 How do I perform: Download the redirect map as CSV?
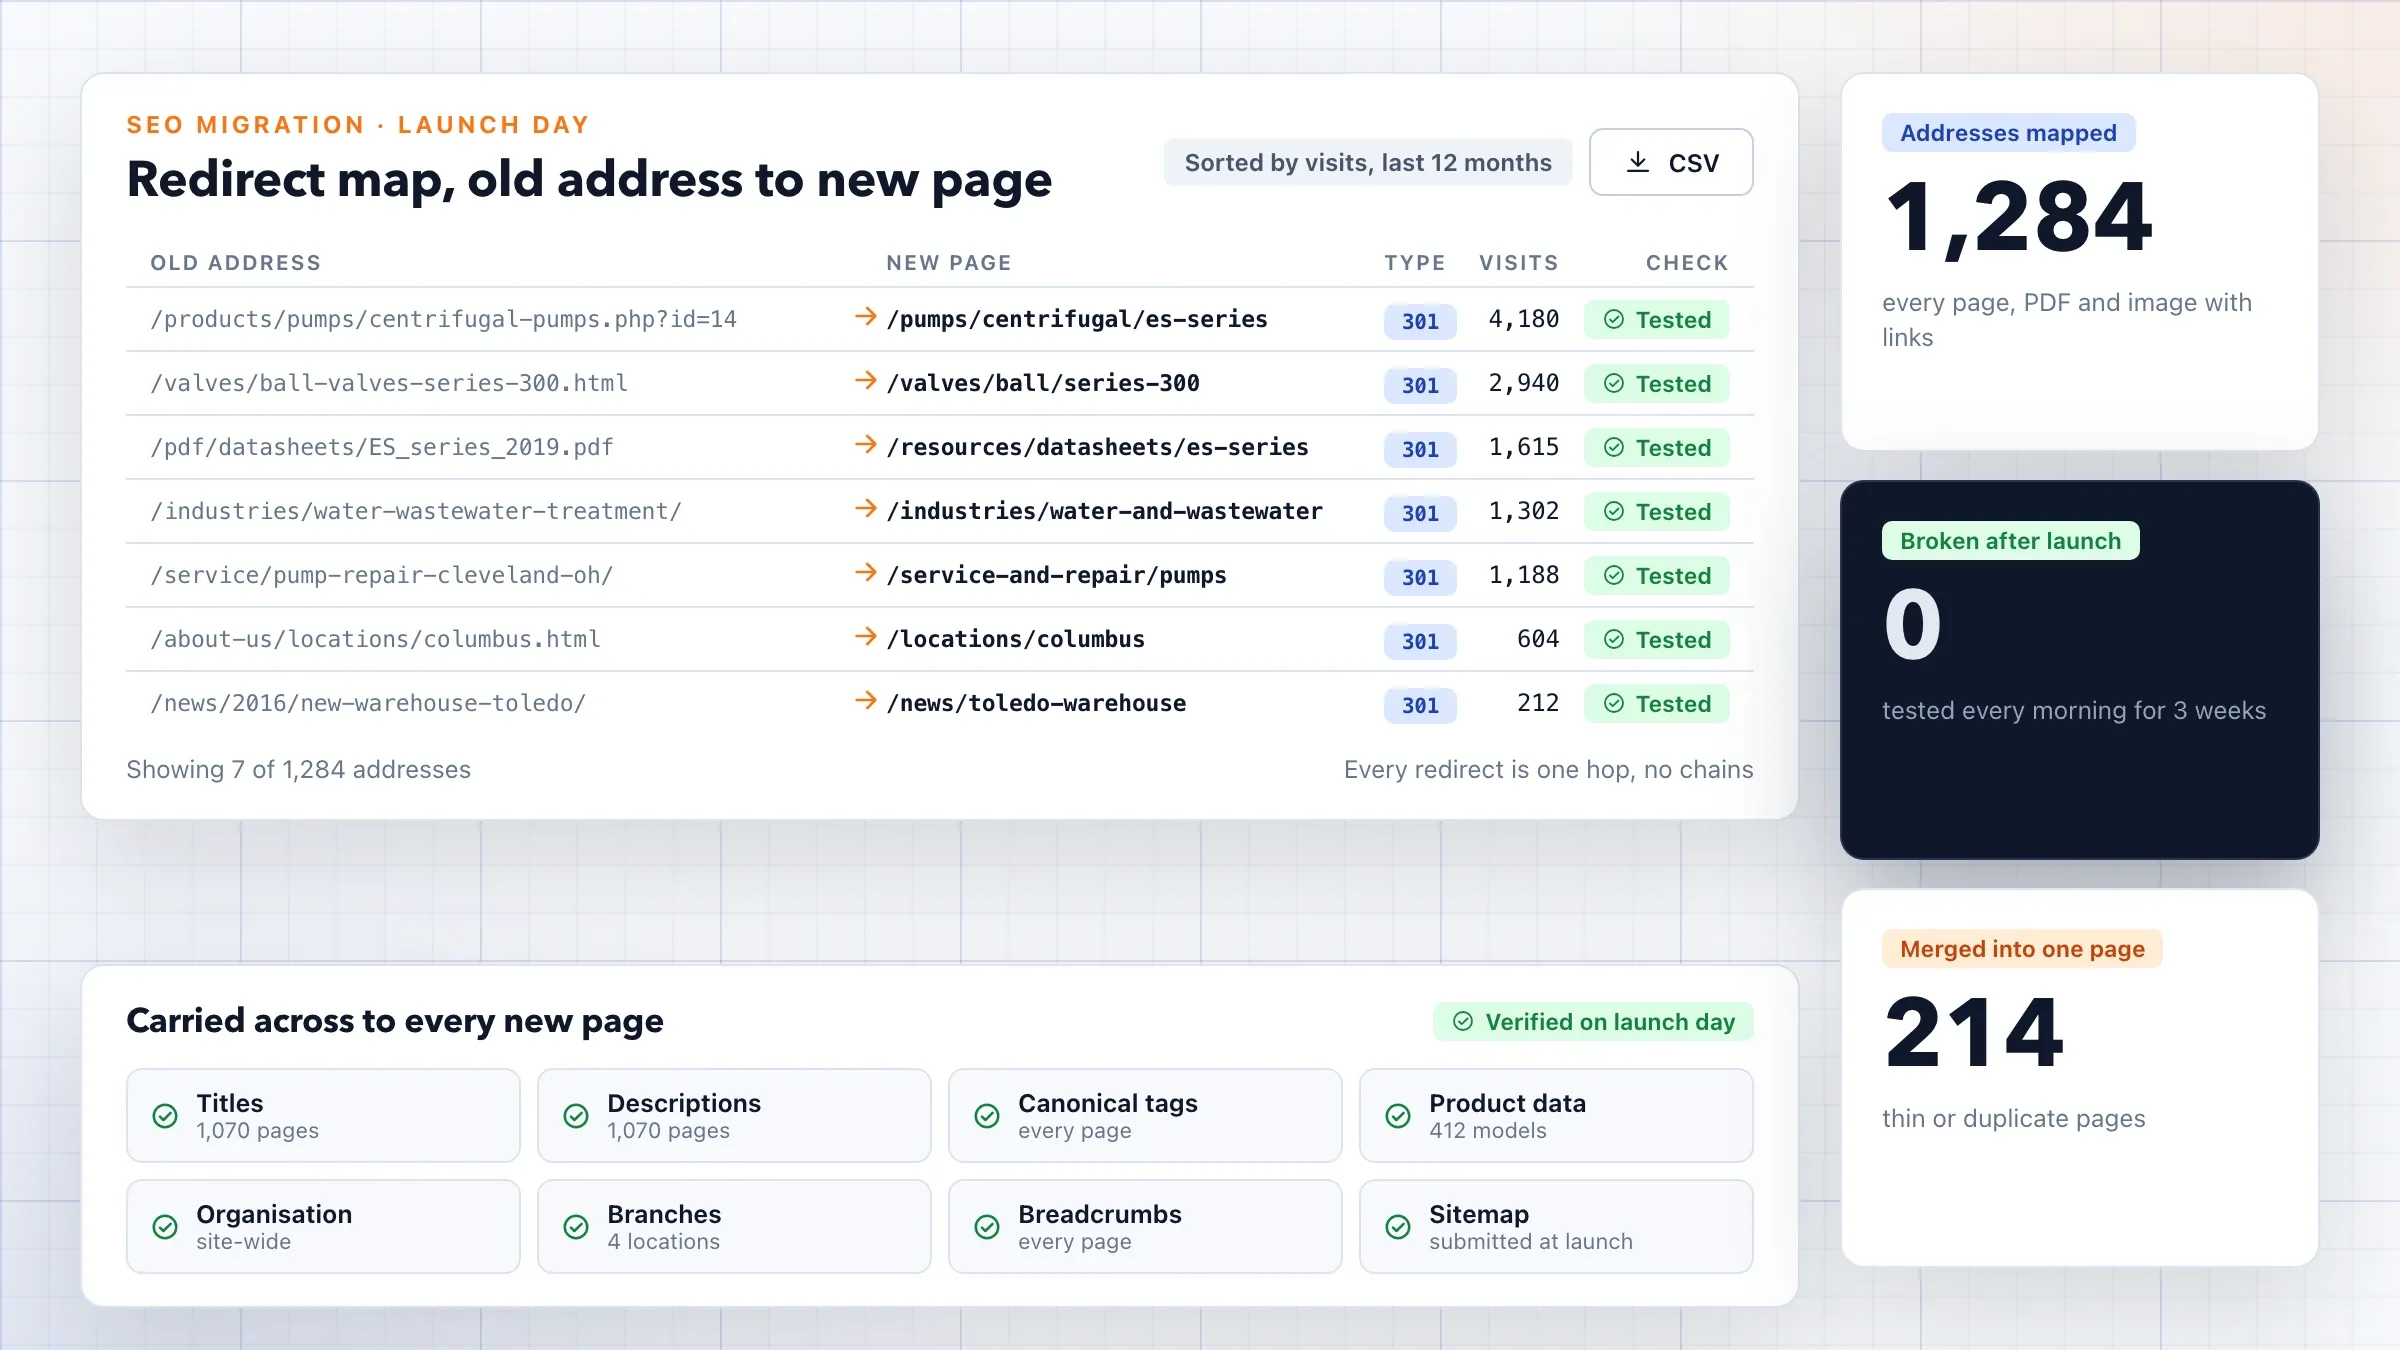tap(1671, 162)
